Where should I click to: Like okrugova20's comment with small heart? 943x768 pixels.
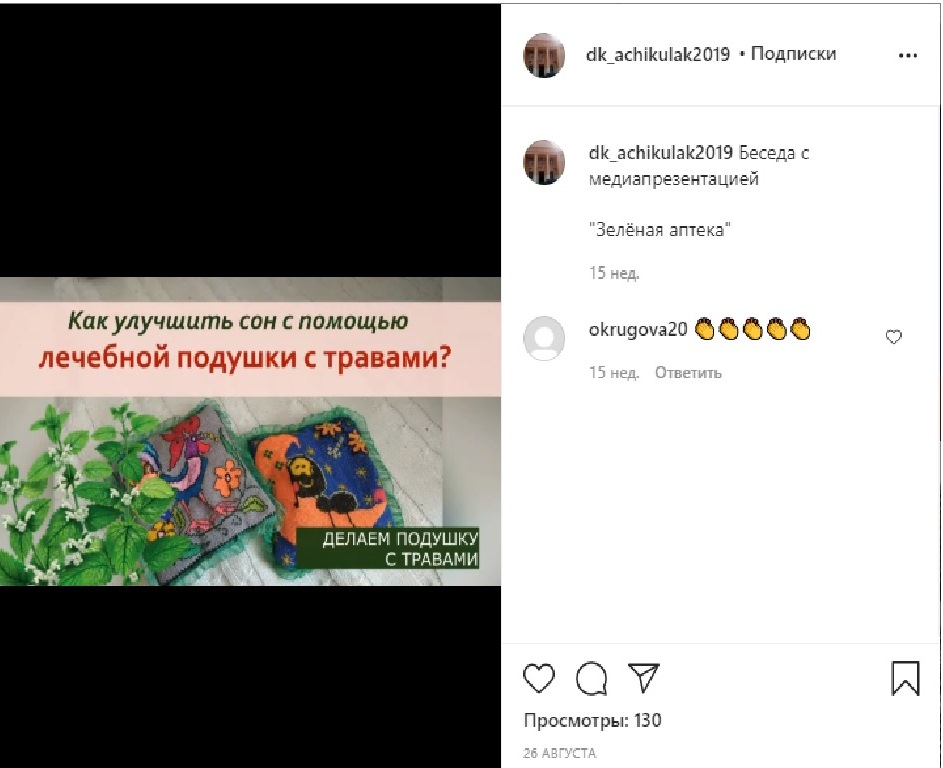click(x=894, y=337)
